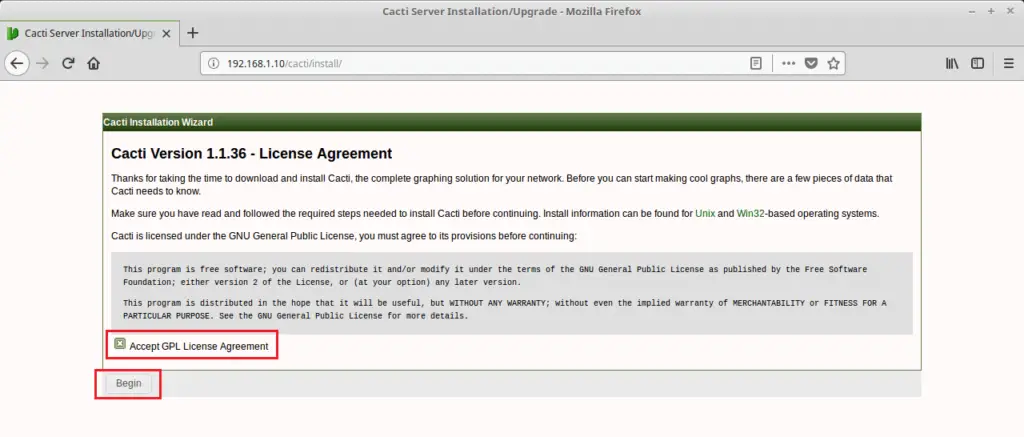Open a new tab with the plus button
This screenshot has height=437, width=1024.
(x=193, y=33)
